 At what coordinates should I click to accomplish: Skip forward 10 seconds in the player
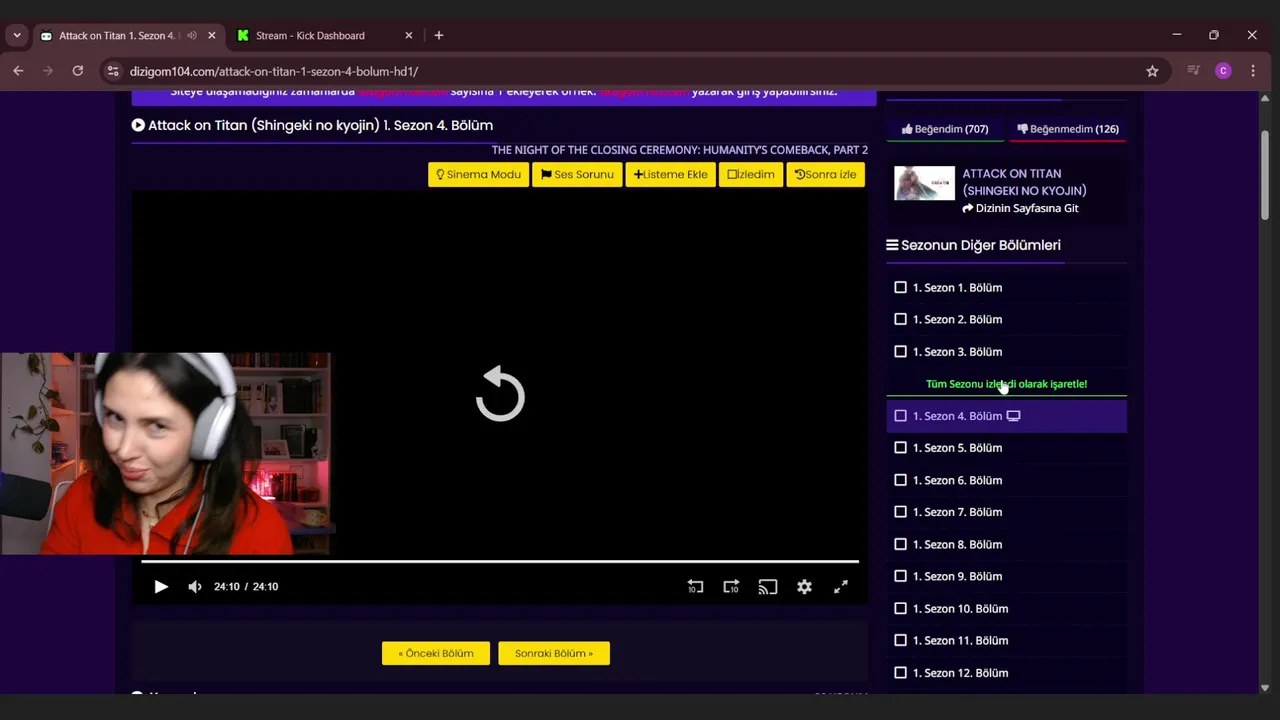(731, 587)
